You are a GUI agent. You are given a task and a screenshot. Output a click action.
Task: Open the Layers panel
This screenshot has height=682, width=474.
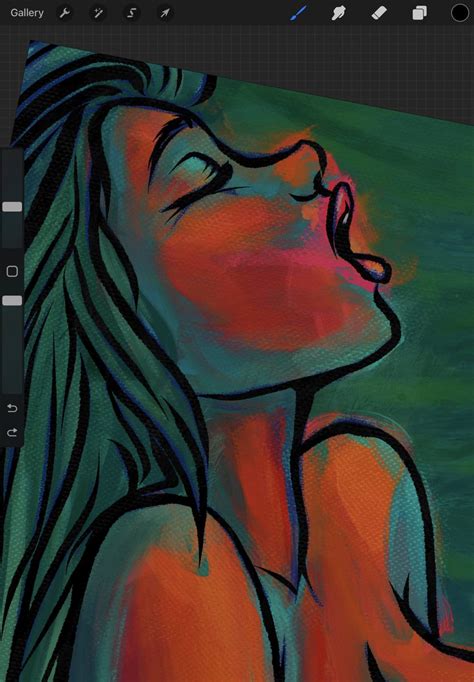pyautogui.click(x=419, y=13)
